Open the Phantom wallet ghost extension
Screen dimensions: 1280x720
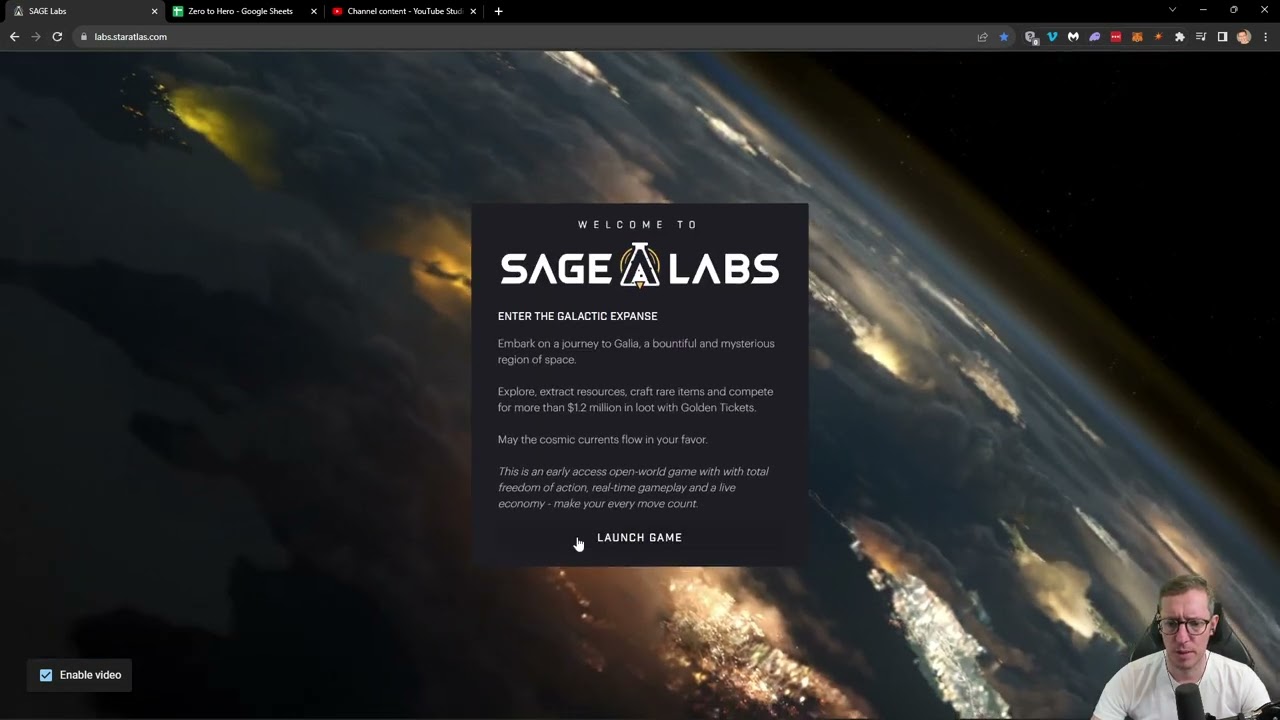(x=1095, y=37)
